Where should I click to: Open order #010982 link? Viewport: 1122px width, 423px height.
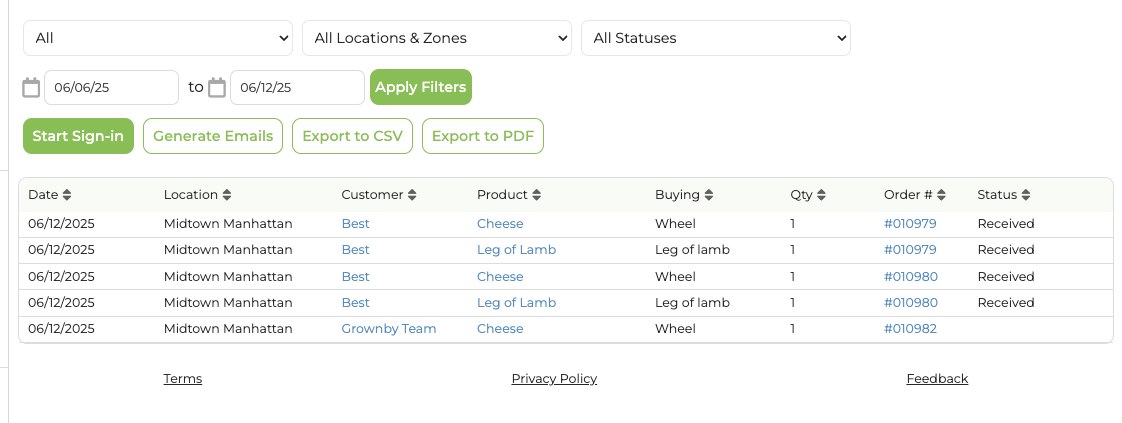click(910, 329)
